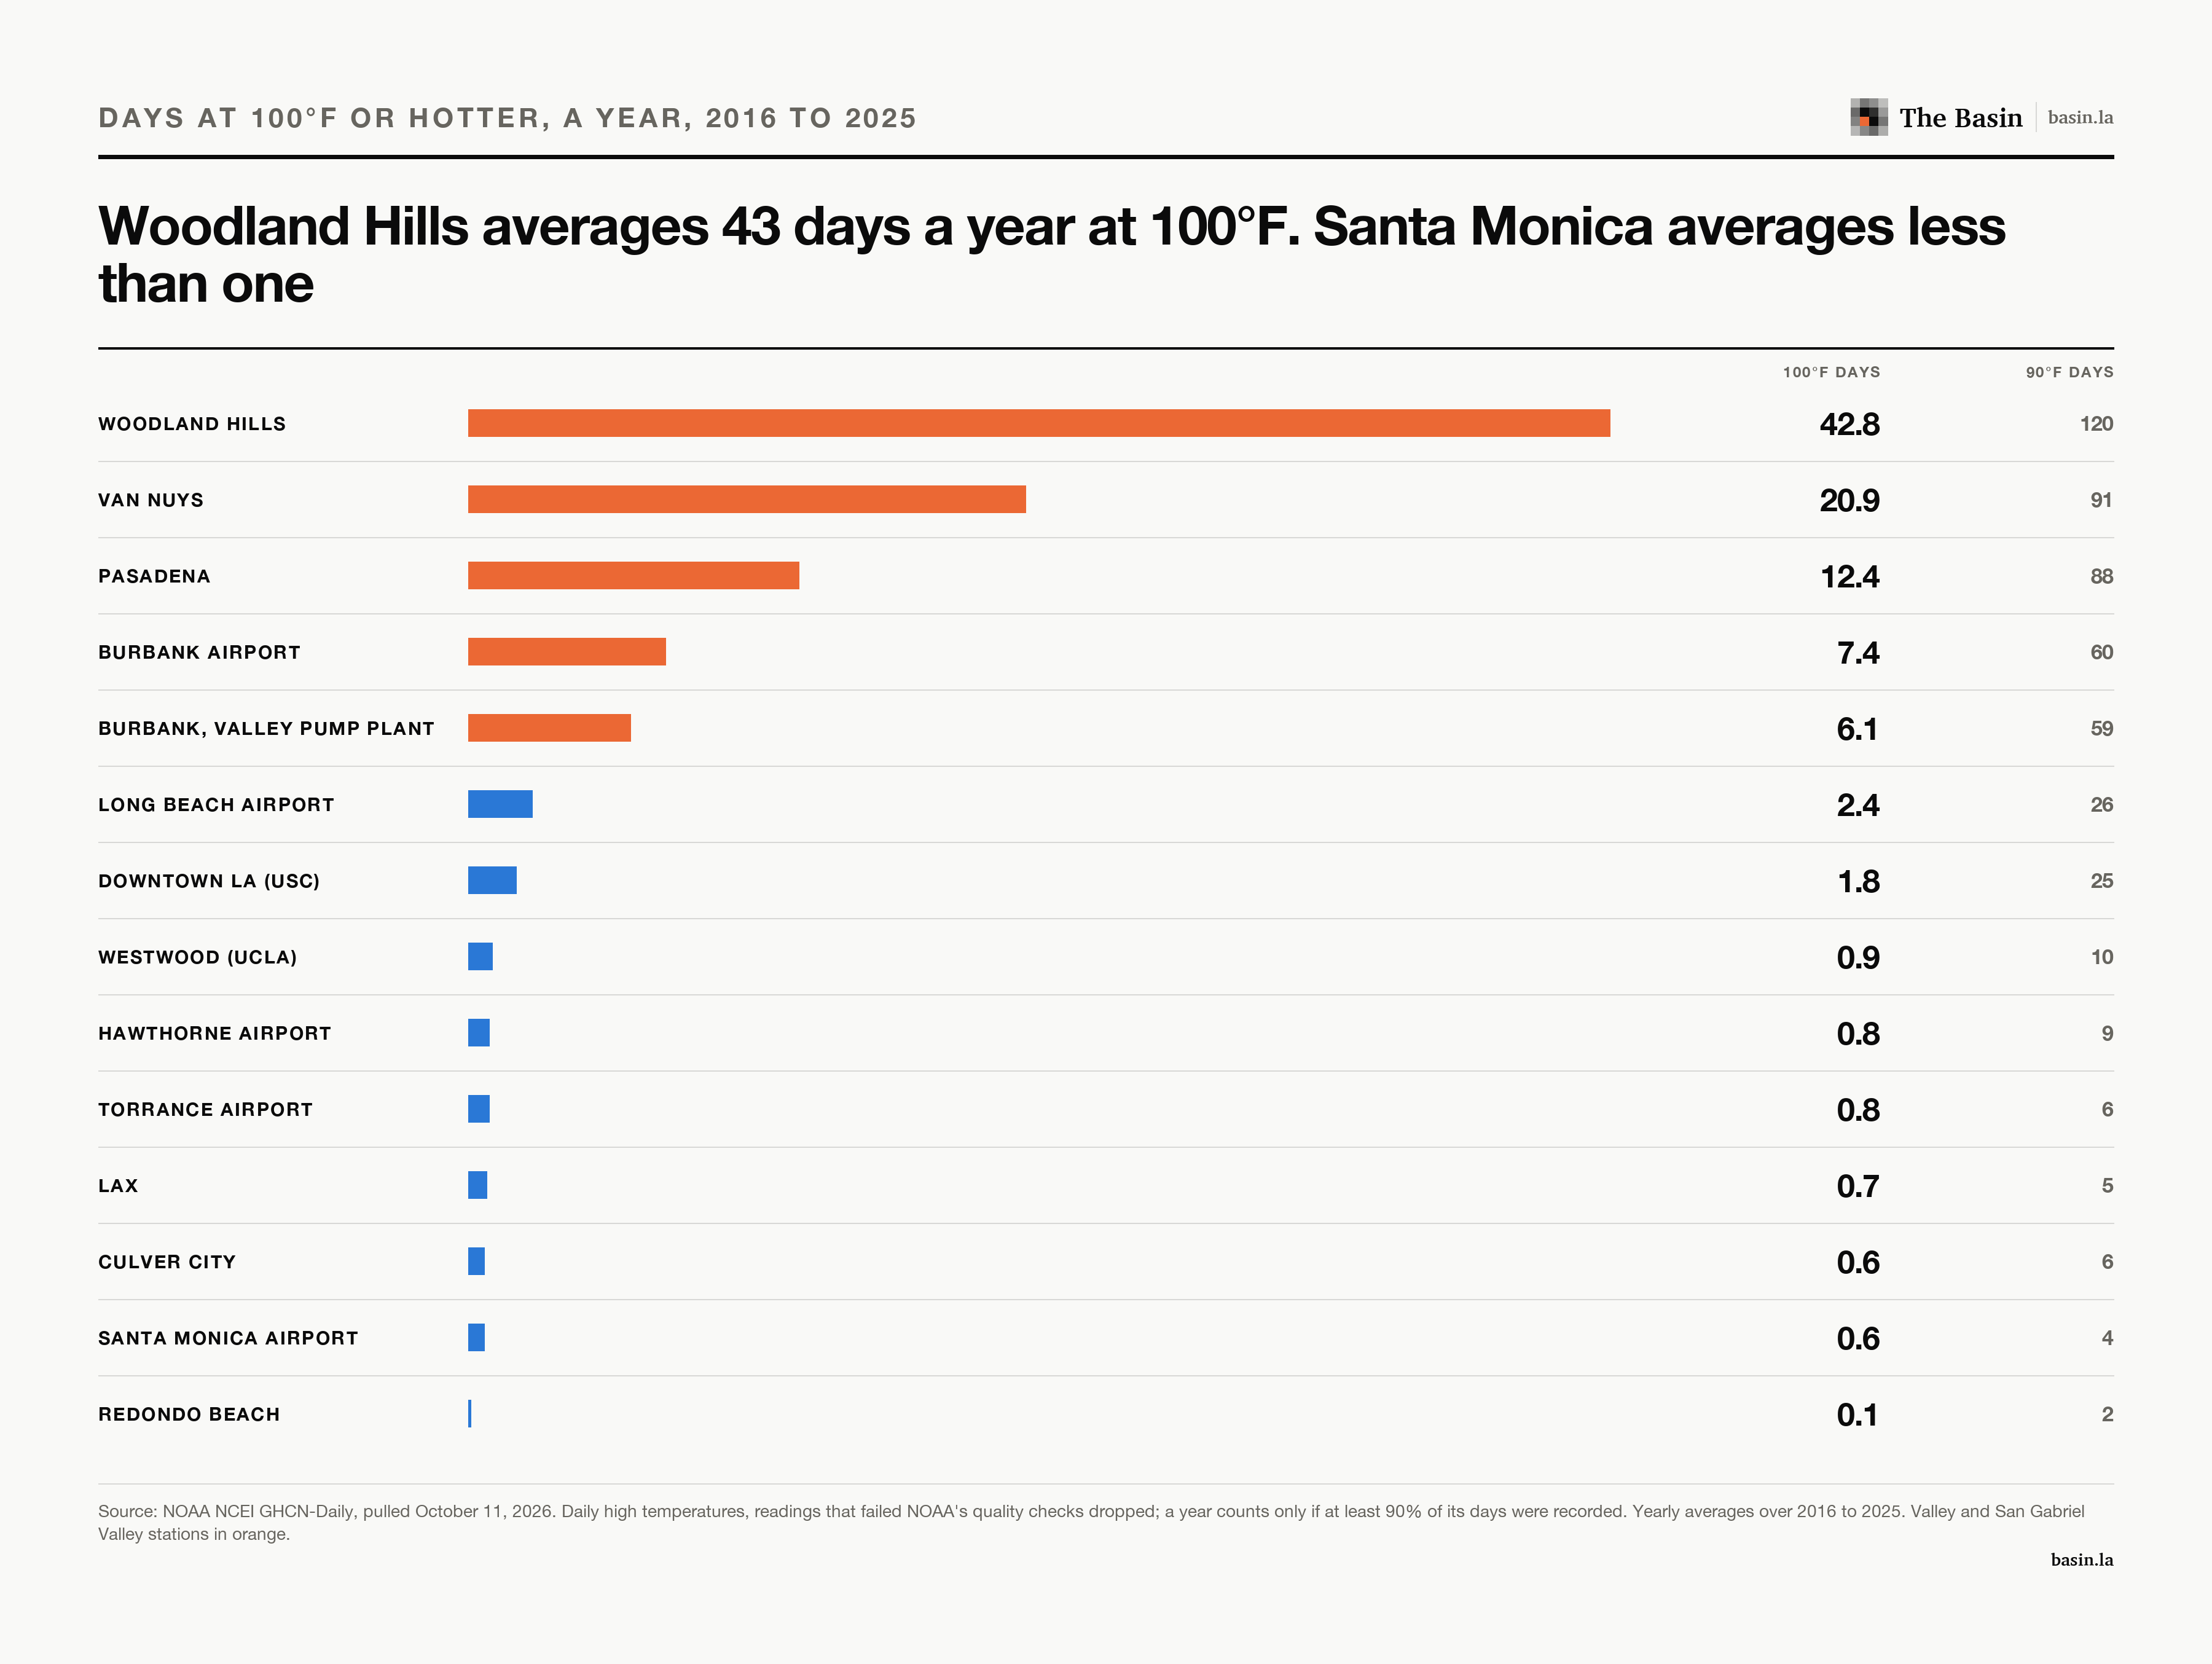
Task: Click the 'PASADENA' station label
Action: (x=154, y=576)
